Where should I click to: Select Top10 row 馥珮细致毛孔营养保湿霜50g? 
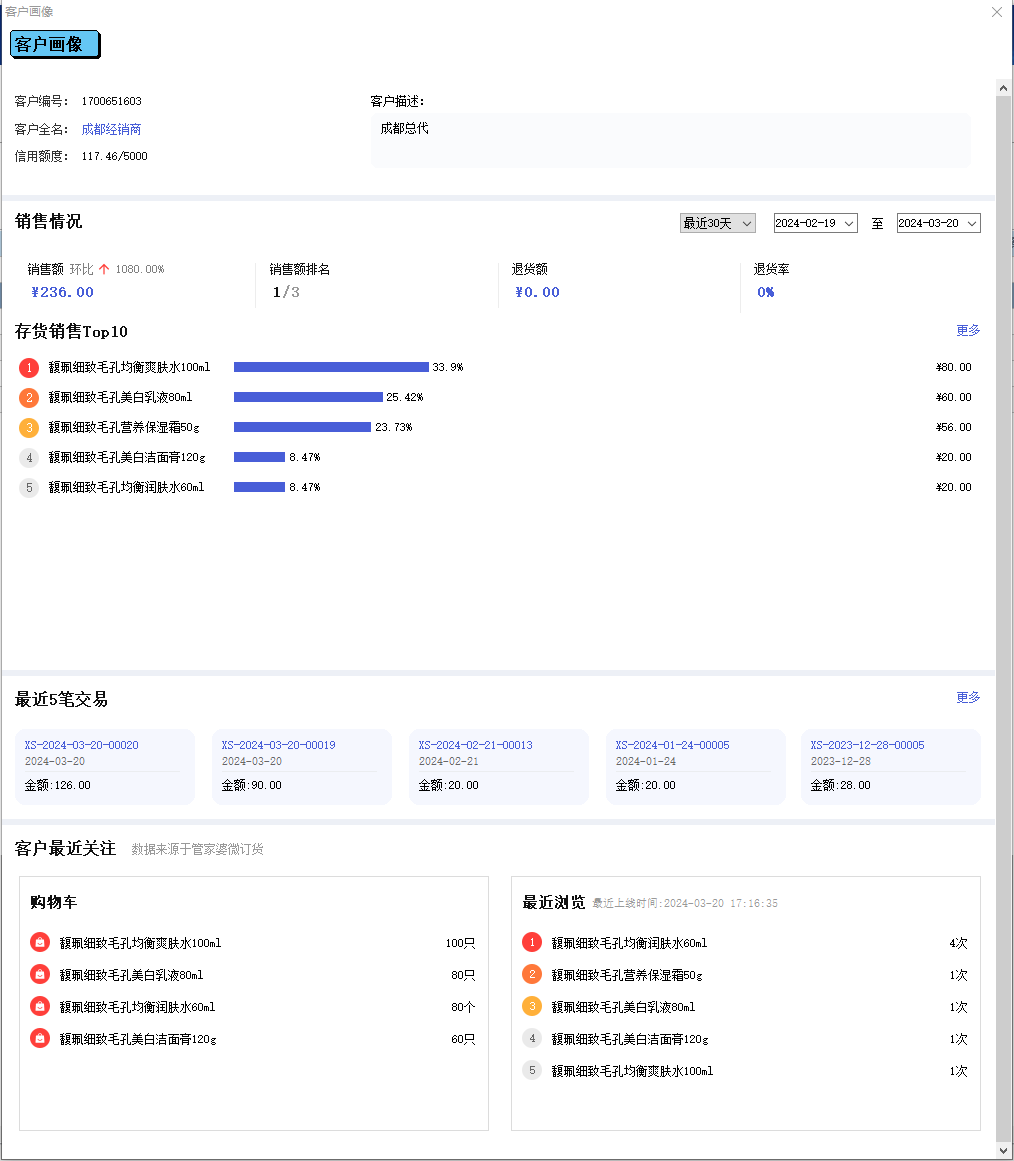pyautogui.click(x=124, y=427)
